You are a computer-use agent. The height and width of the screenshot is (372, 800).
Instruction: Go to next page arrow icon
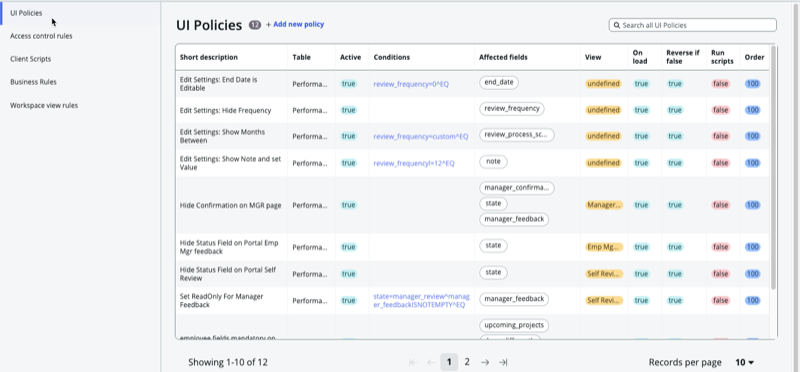click(485, 362)
